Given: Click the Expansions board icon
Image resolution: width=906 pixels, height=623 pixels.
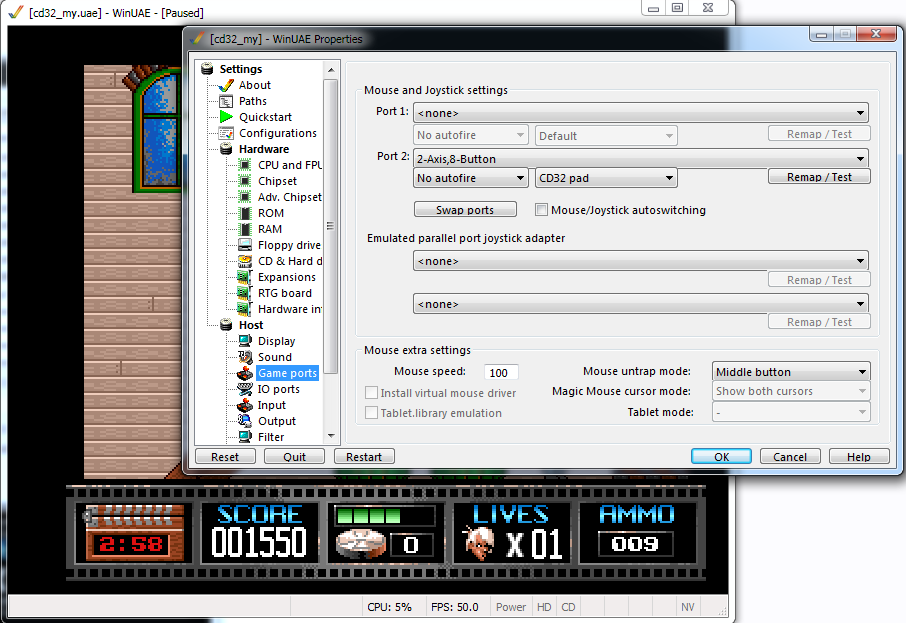Looking at the screenshot, I should (x=245, y=277).
